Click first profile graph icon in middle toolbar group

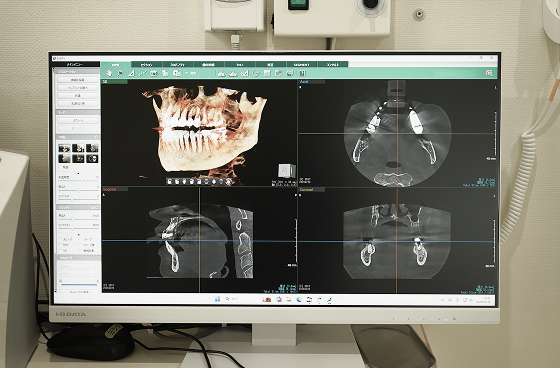point(221,73)
